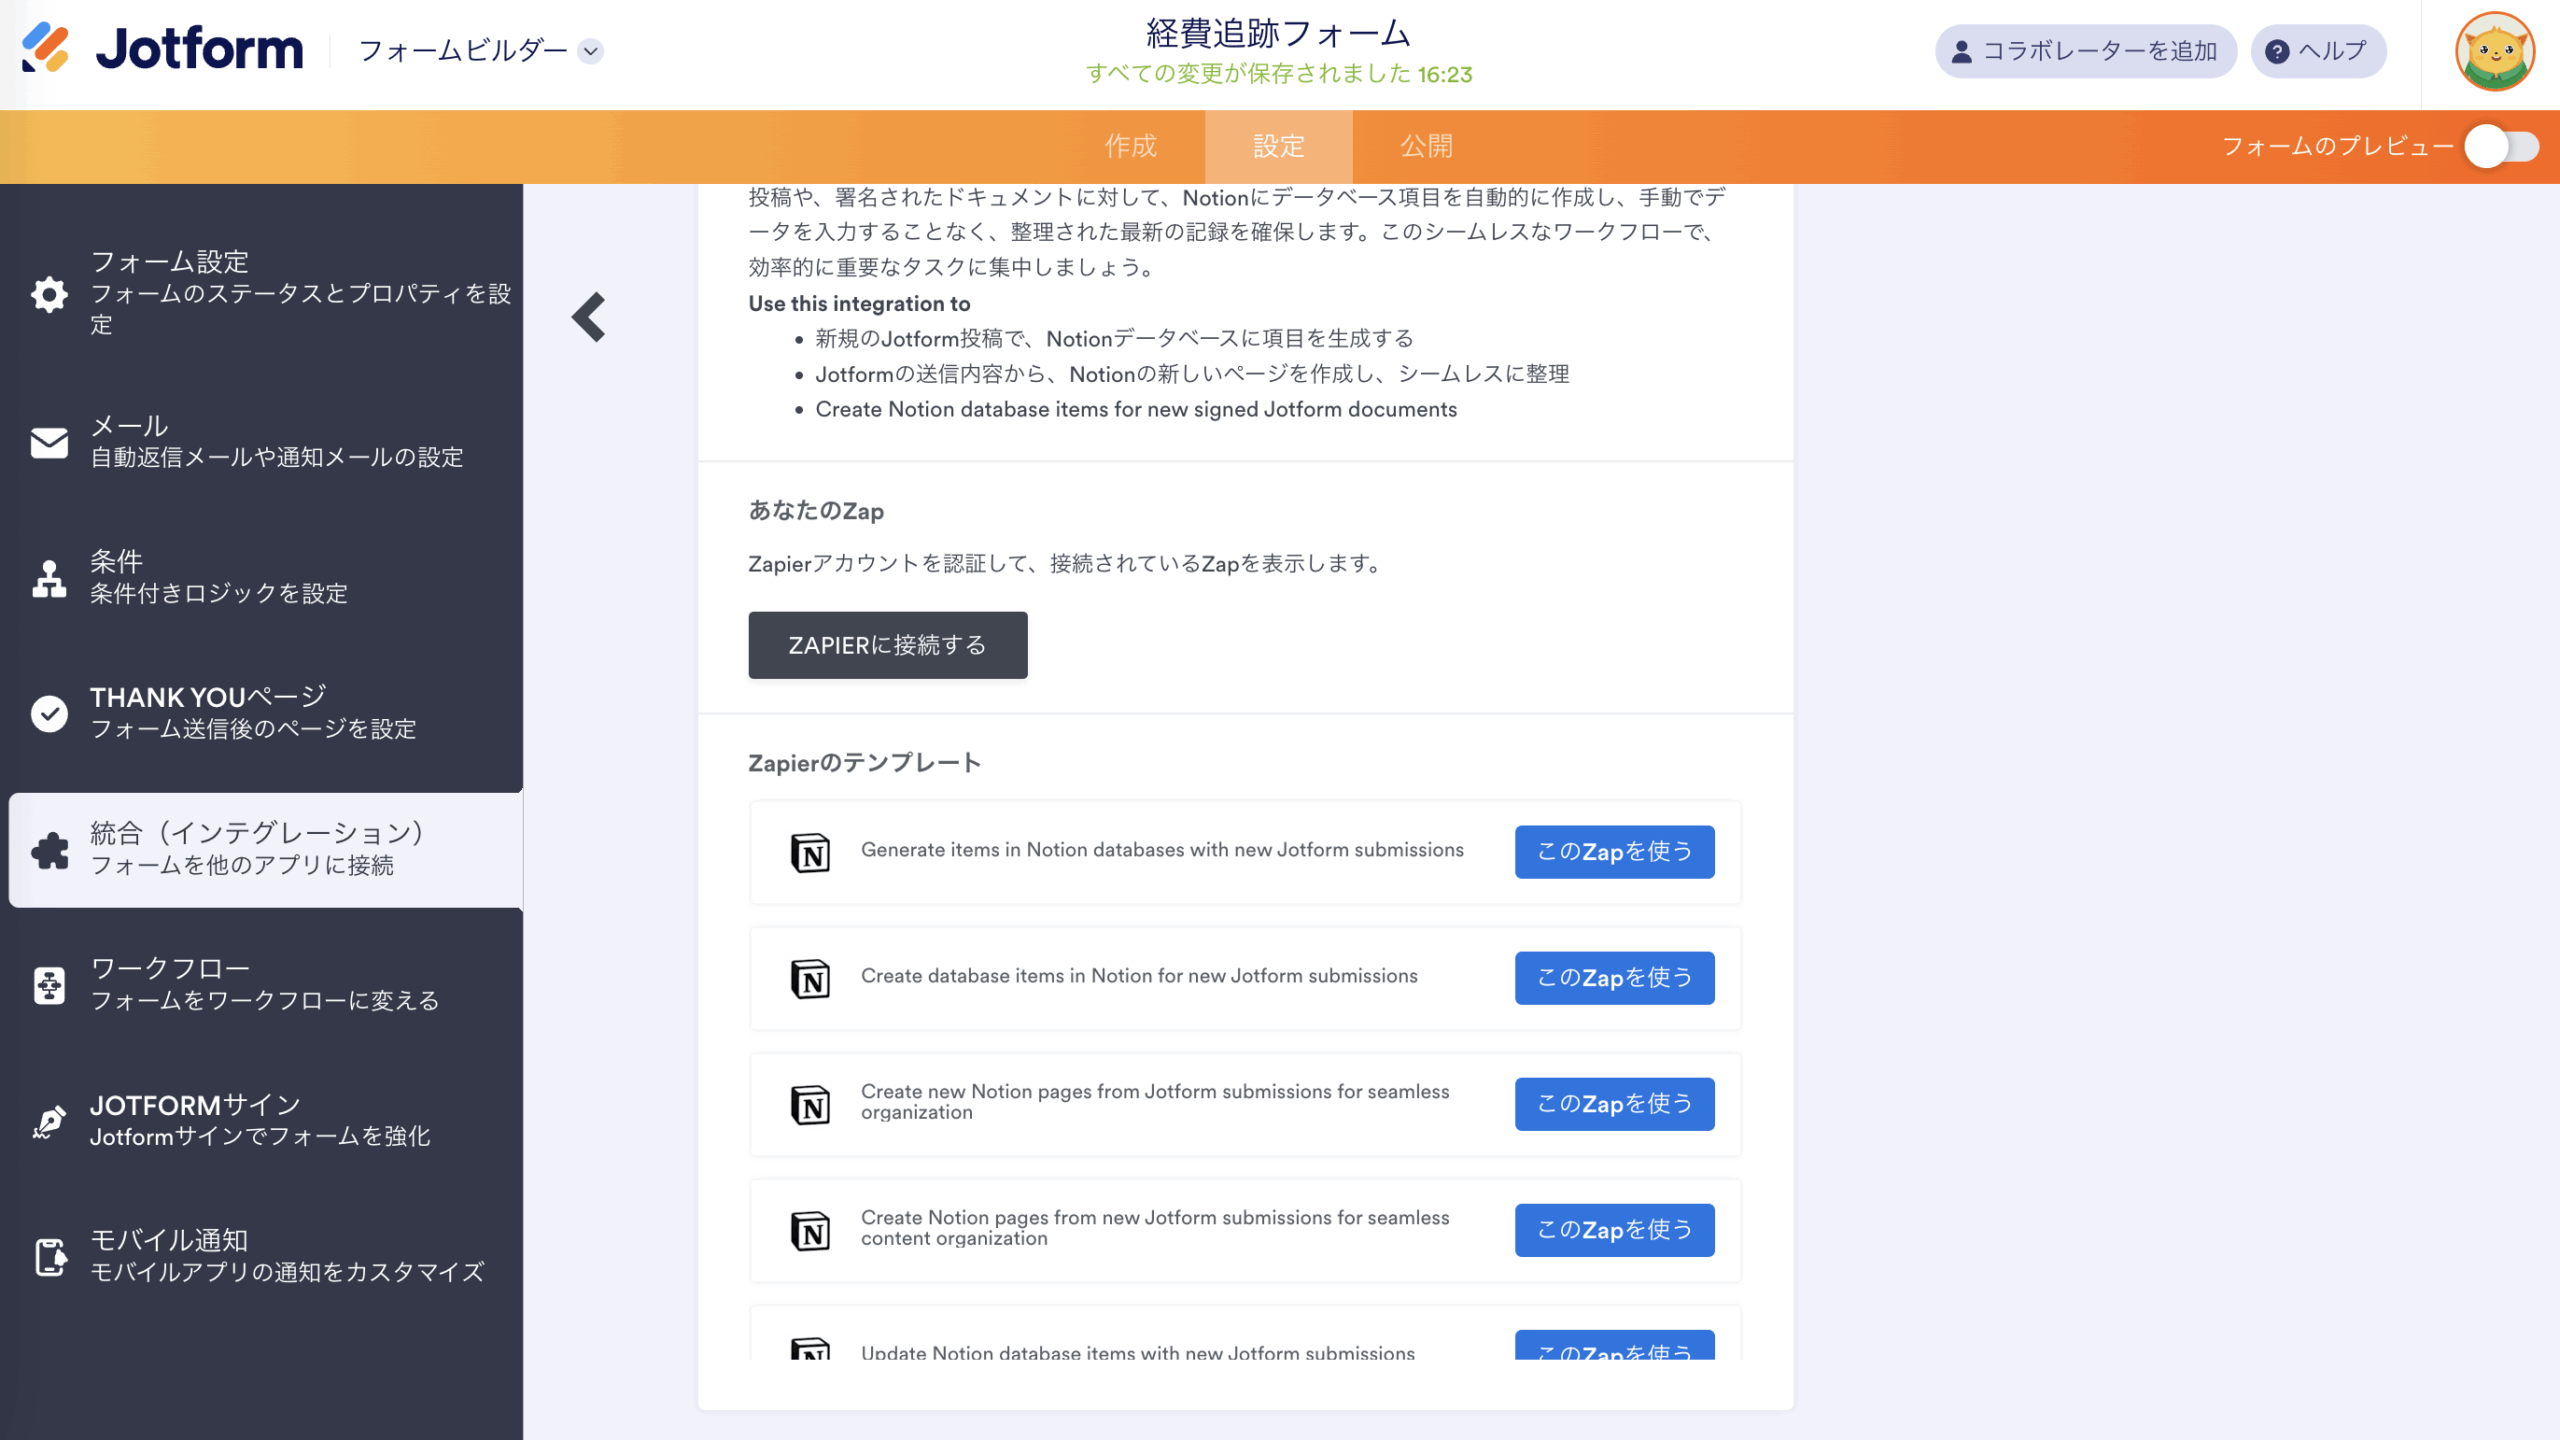
Task: Open the Workflow icon item
Action: click(49, 985)
